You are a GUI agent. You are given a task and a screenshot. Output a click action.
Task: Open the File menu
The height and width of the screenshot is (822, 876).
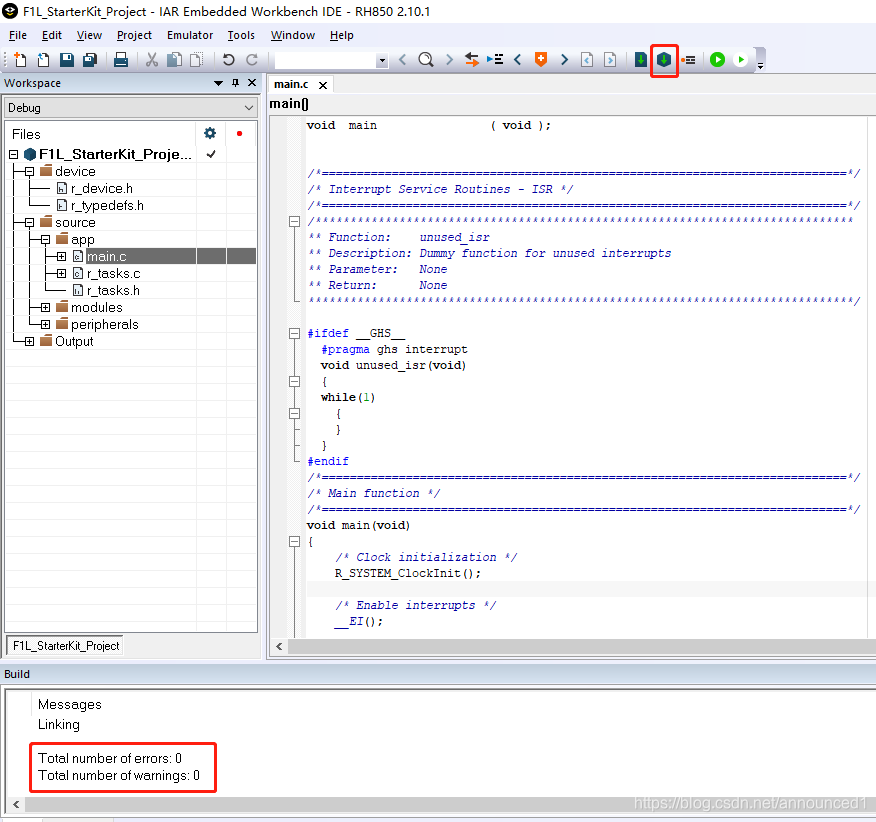coord(18,35)
